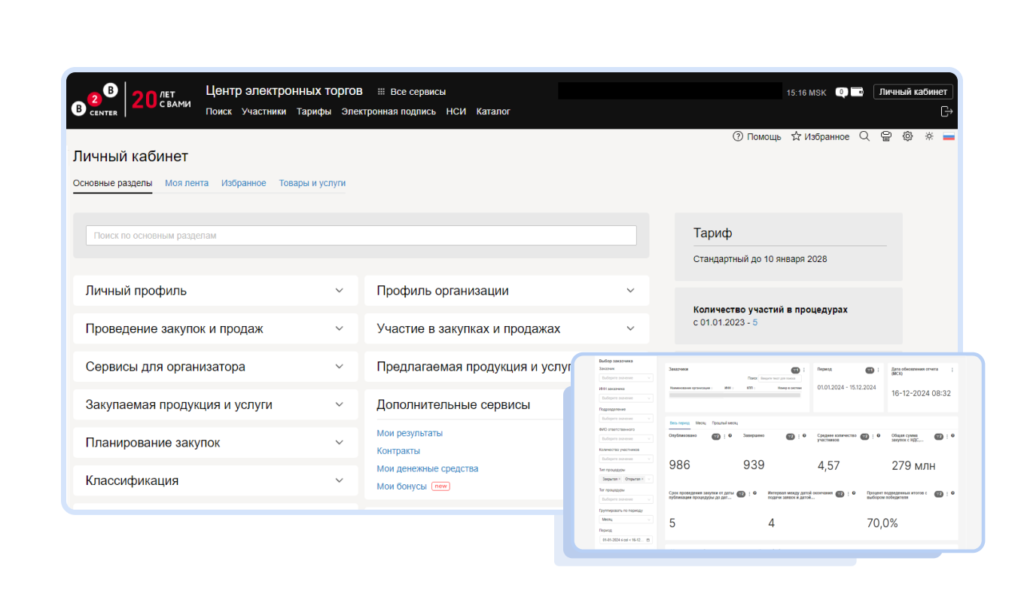
Task: Expand the Классификация section
Action: (x=216, y=480)
